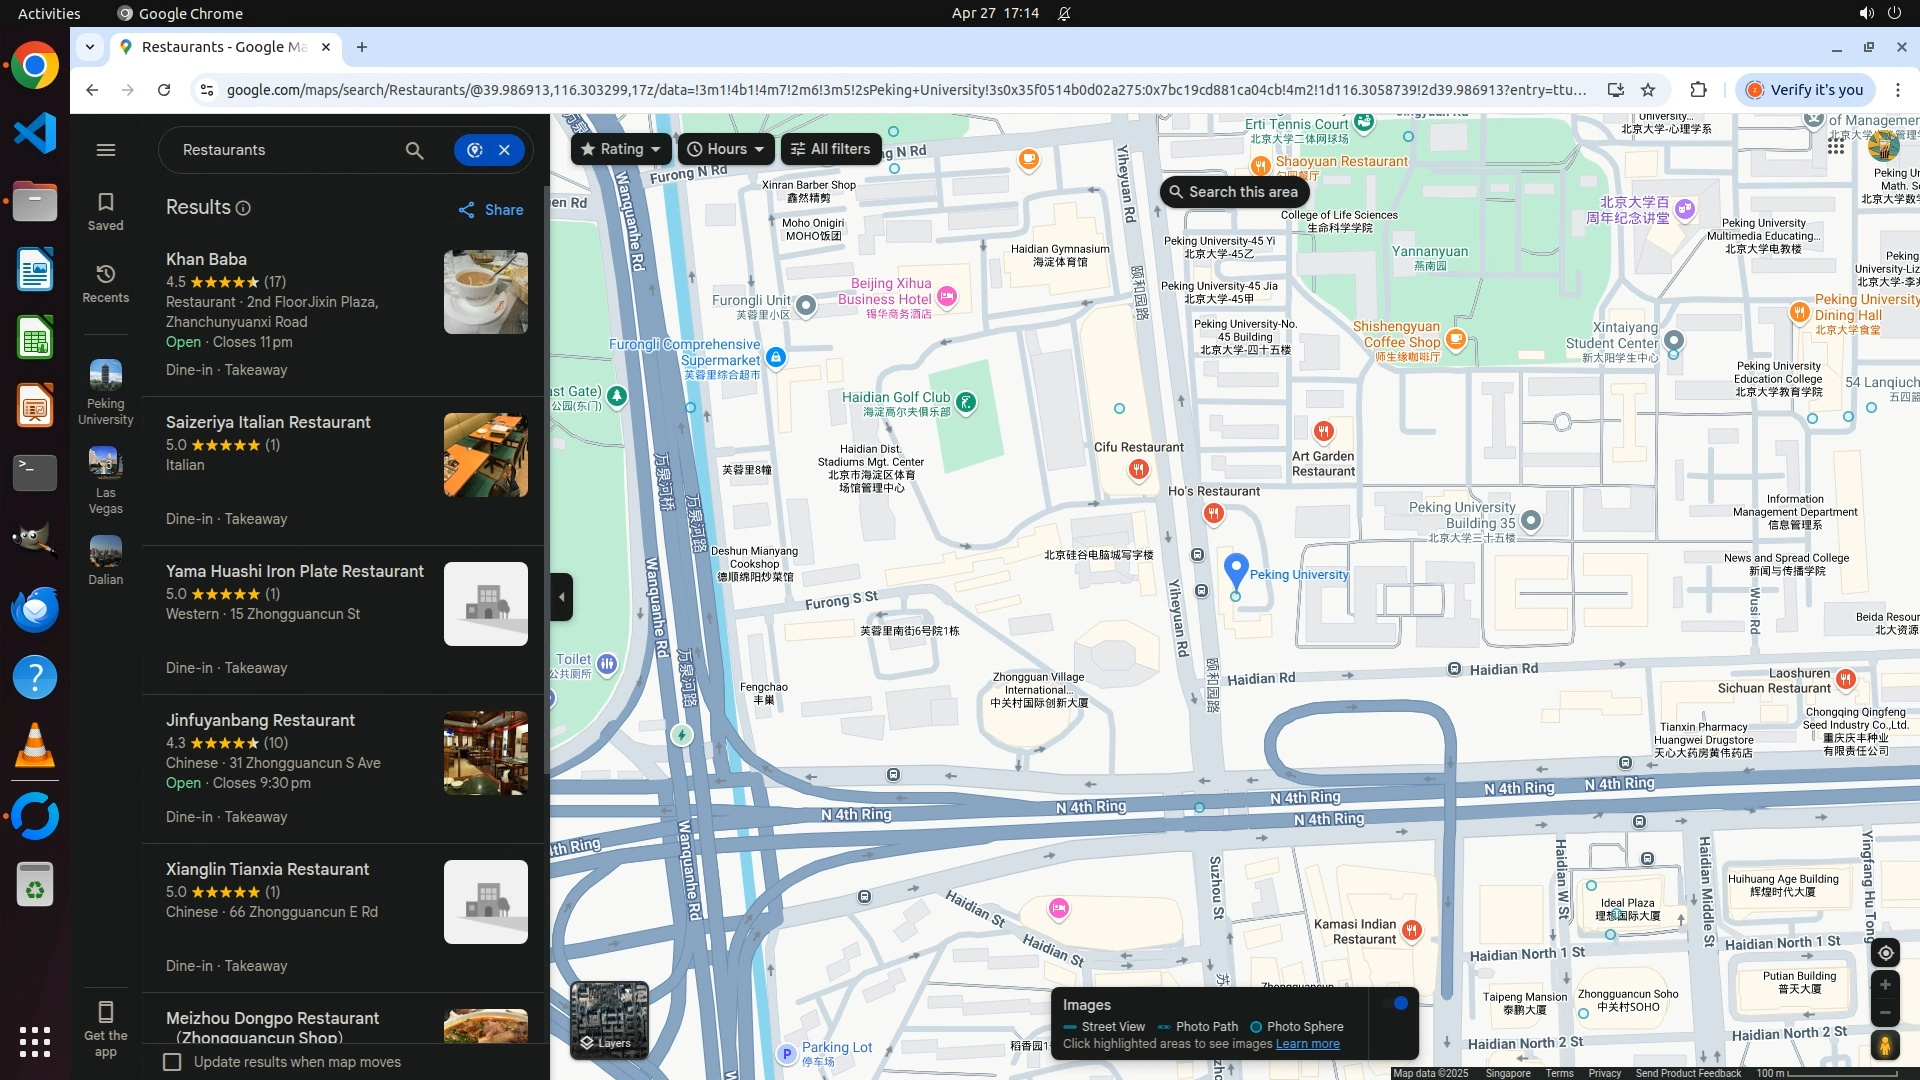Open Google apps grid icon

click(x=1836, y=147)
